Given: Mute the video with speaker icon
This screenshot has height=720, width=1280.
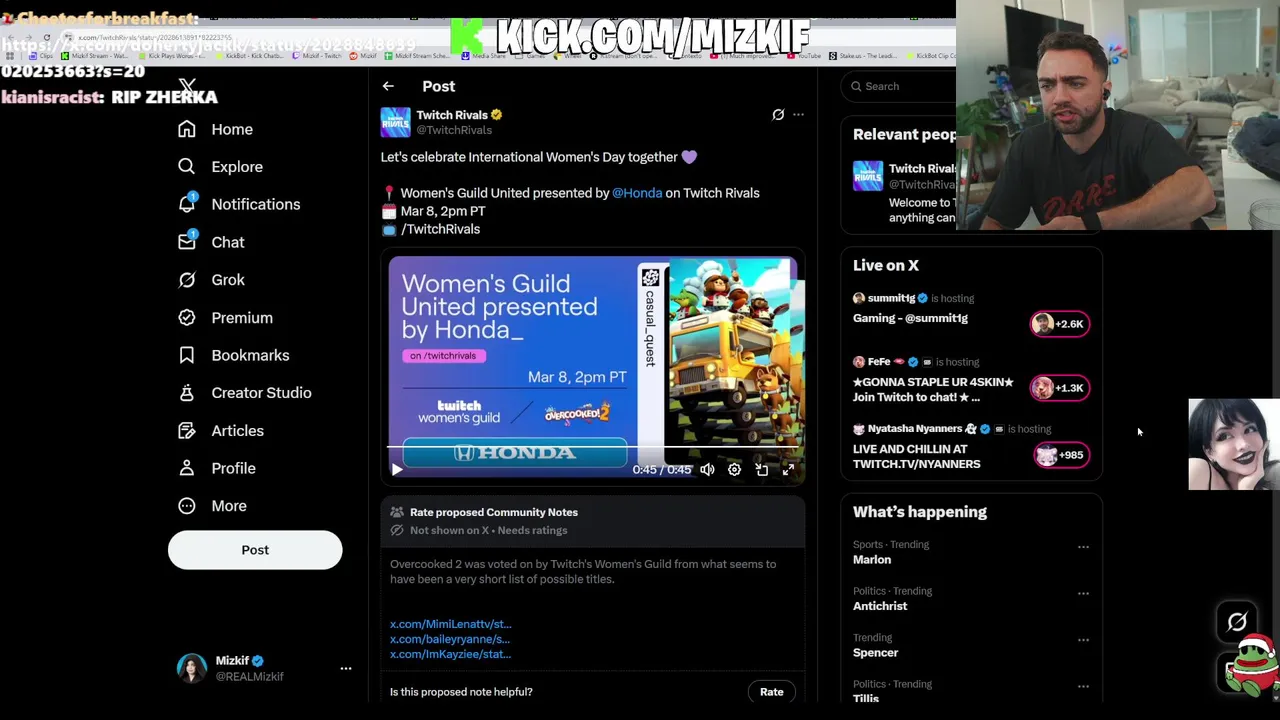Looking at the screenshot, I should pos(707,469).
